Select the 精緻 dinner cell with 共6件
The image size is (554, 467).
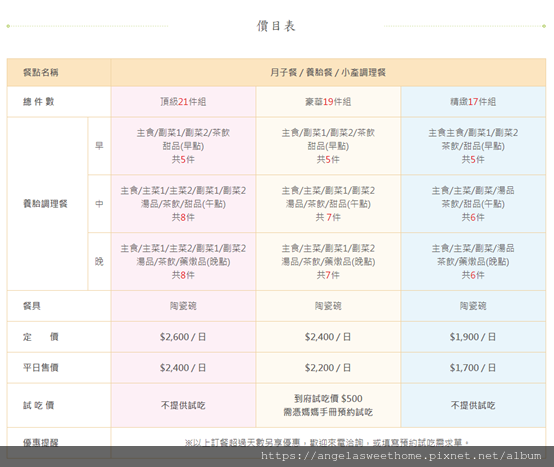(473, 262)
